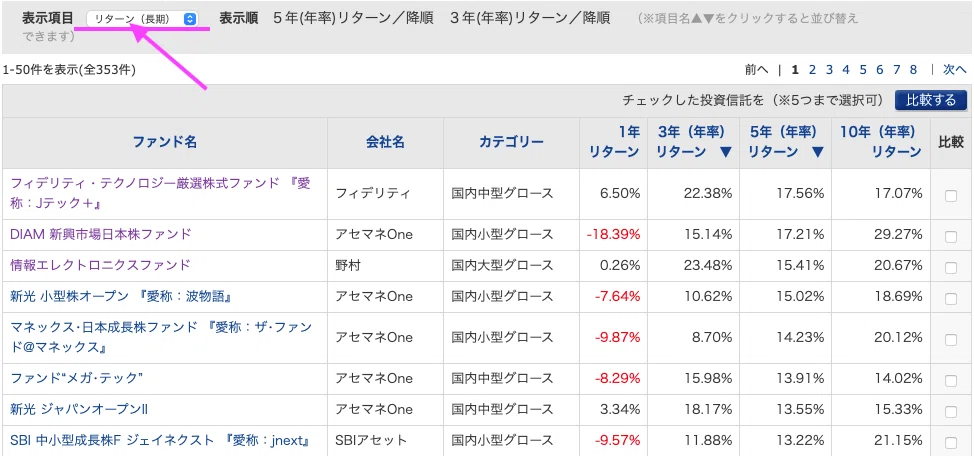This screenshot has height=456, width=974.
Task: Click the 次へ next page link
Action: [x=955, y=70]
